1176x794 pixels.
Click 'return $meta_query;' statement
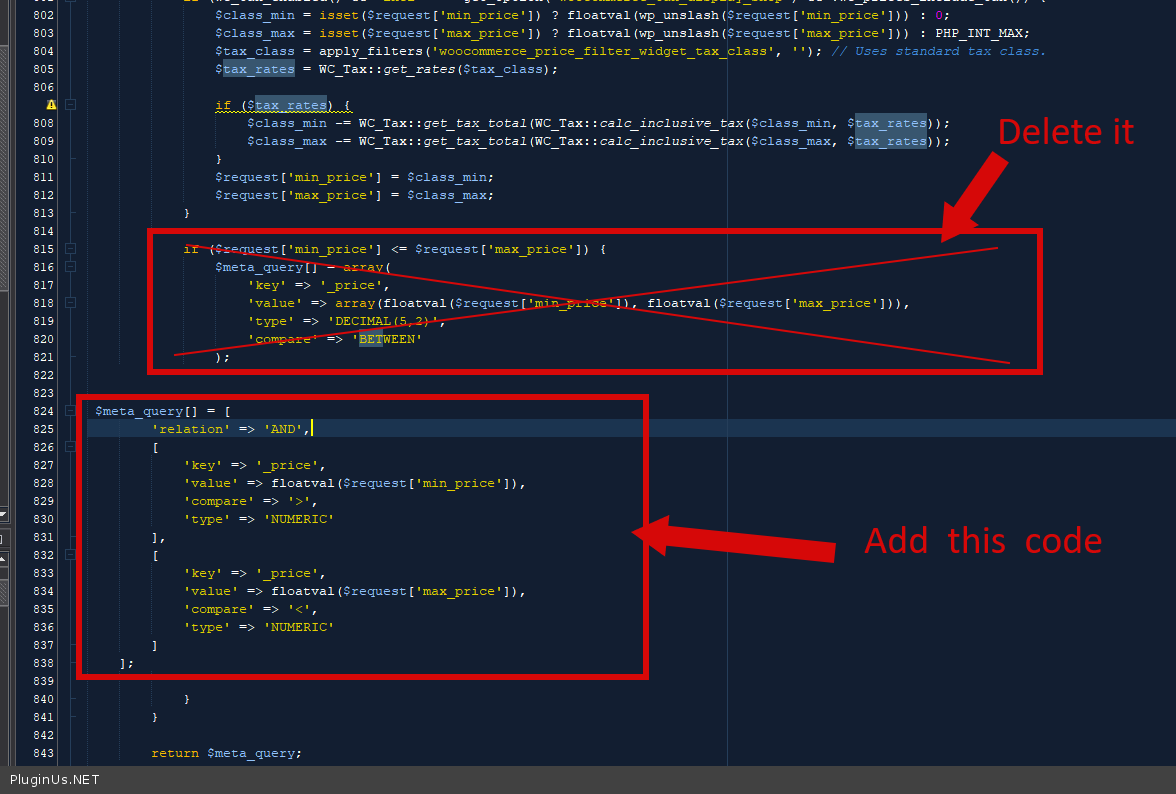click(226, 753)
